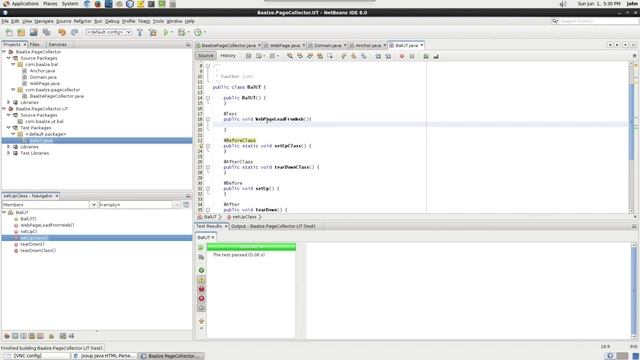The height and width of the screenshot is (360, 640).
Task: Click Rerun Failed icon in Test Results
Action: [201, 257]
